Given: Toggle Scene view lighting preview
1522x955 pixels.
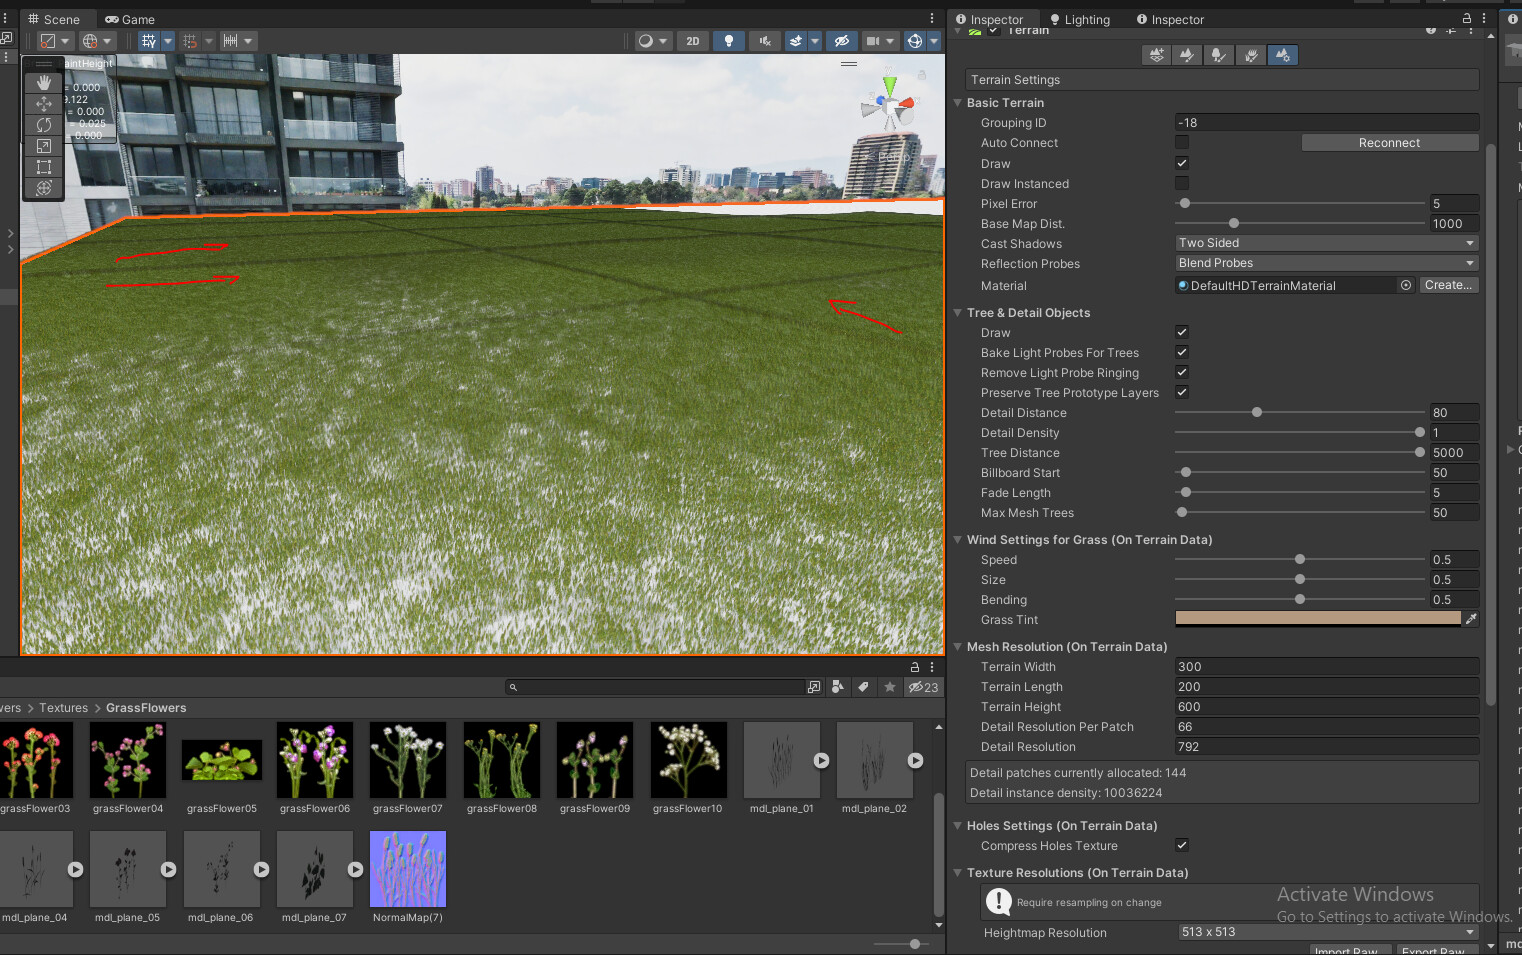Looking at the screenshot, I should point(728,40).
